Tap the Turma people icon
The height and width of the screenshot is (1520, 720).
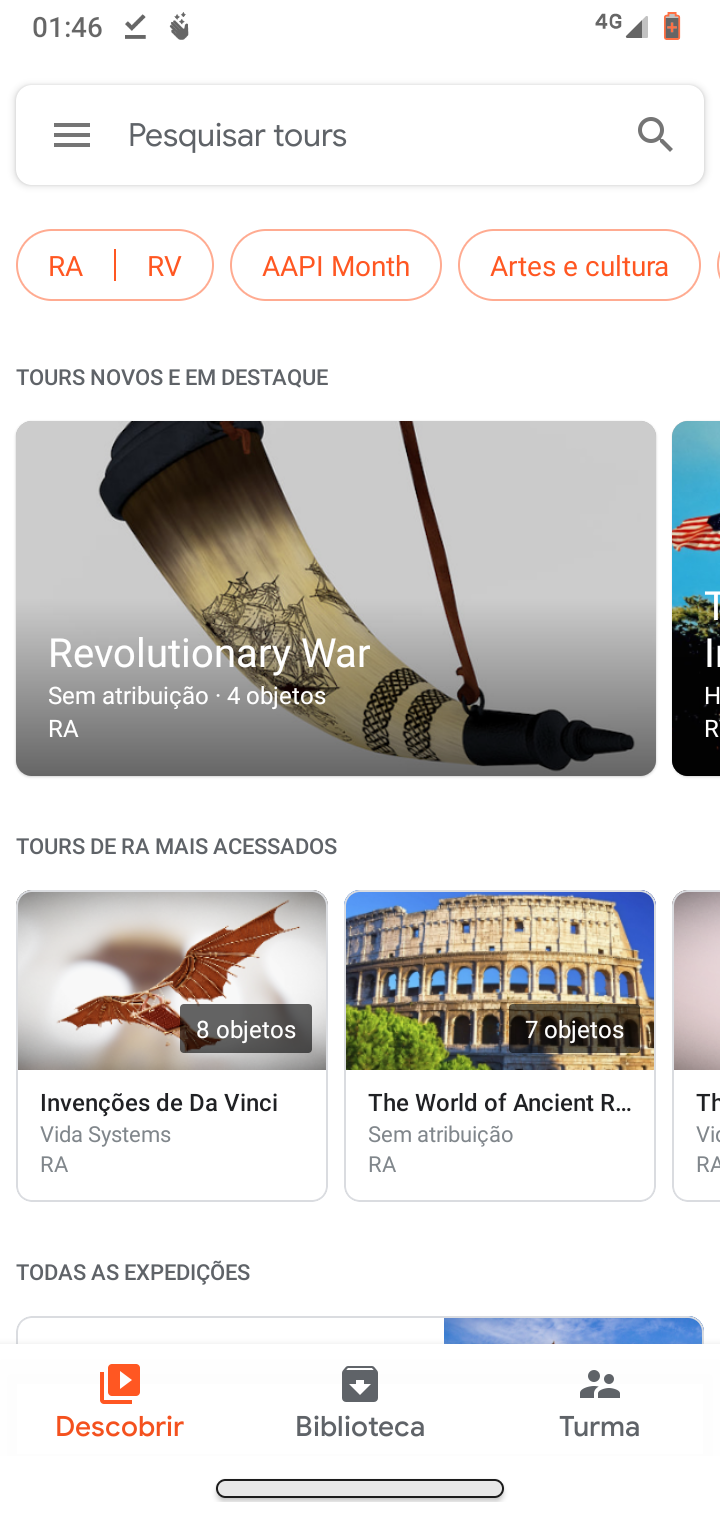coord(600,1385)
